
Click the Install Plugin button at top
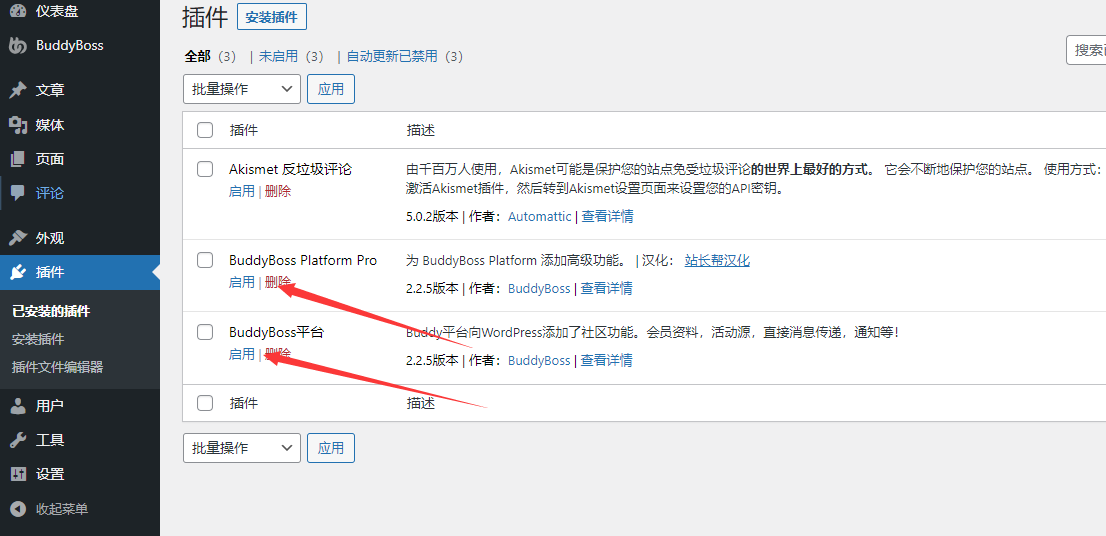click(x=272, y=17)
